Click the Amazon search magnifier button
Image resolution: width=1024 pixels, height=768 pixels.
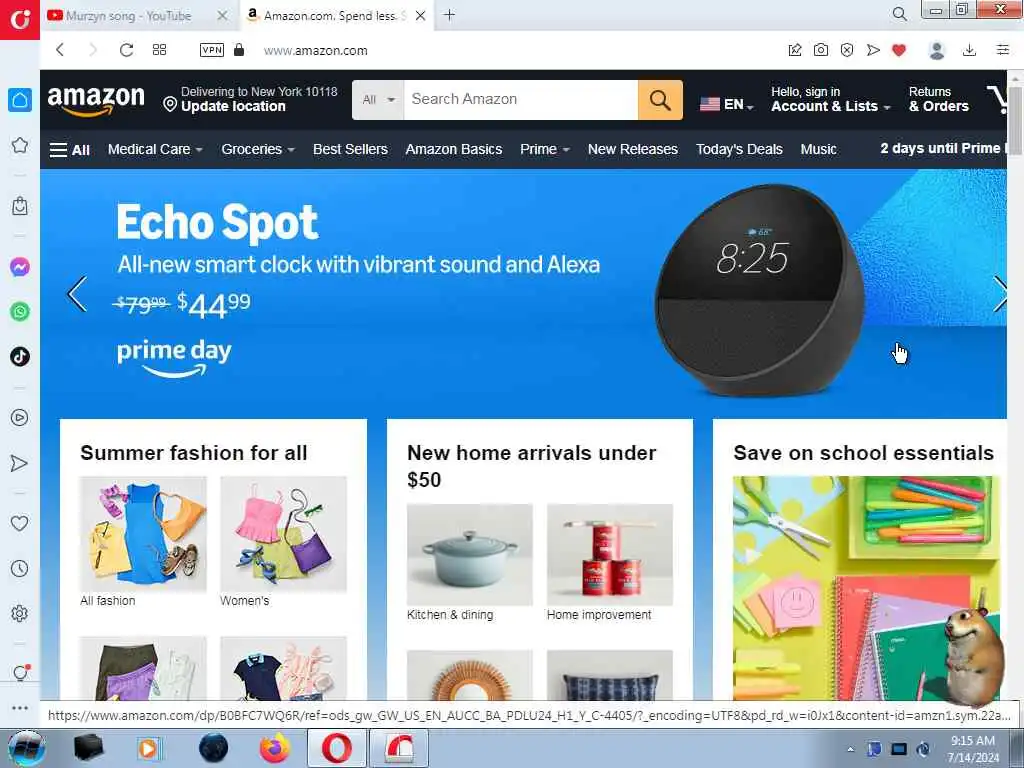click(x=660, y=100)
